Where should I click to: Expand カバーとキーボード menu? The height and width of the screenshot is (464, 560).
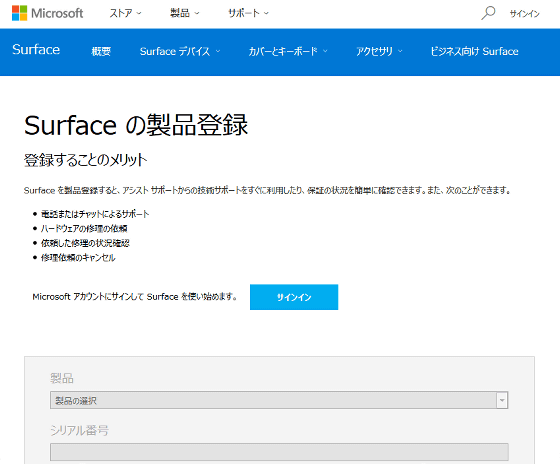click(x=288, y=51)
